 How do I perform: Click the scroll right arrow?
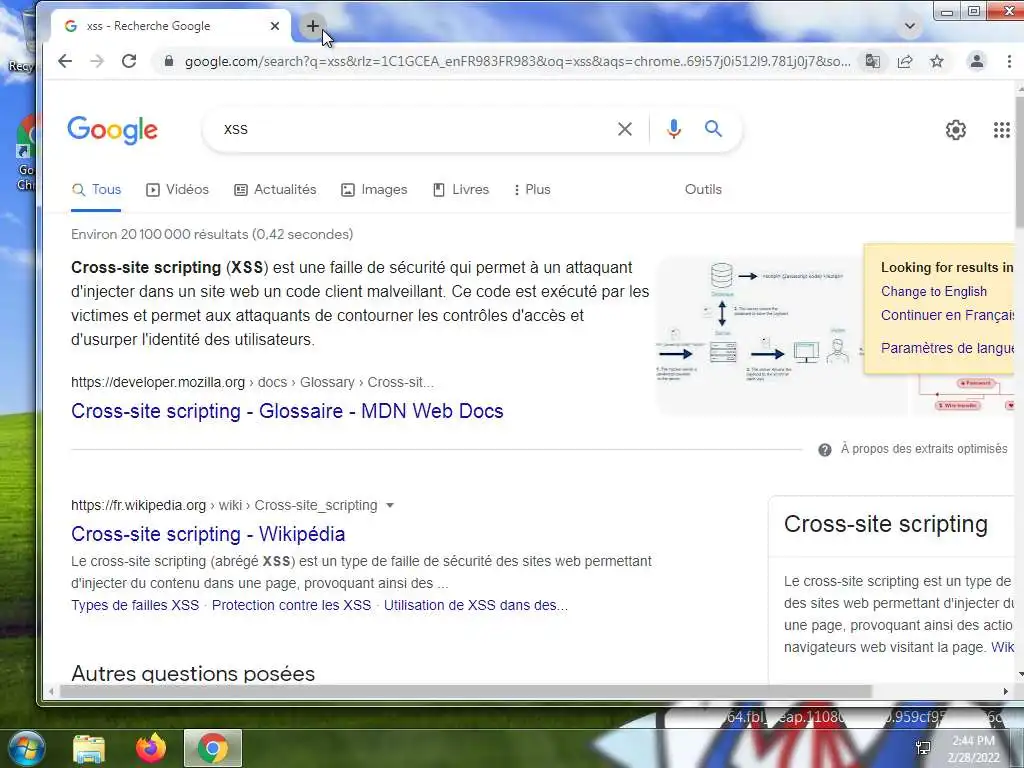point(1005,691)
